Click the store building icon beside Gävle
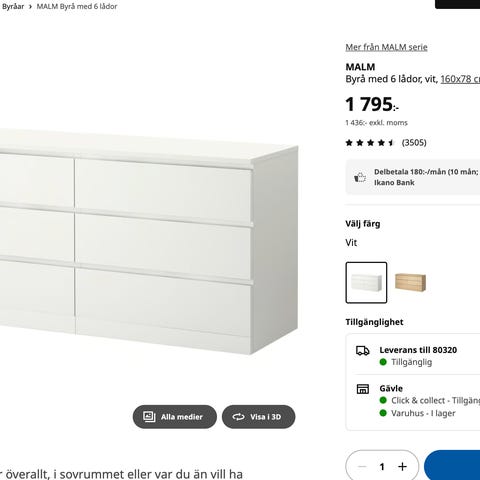480x480 pixels. tap(363, 389)
